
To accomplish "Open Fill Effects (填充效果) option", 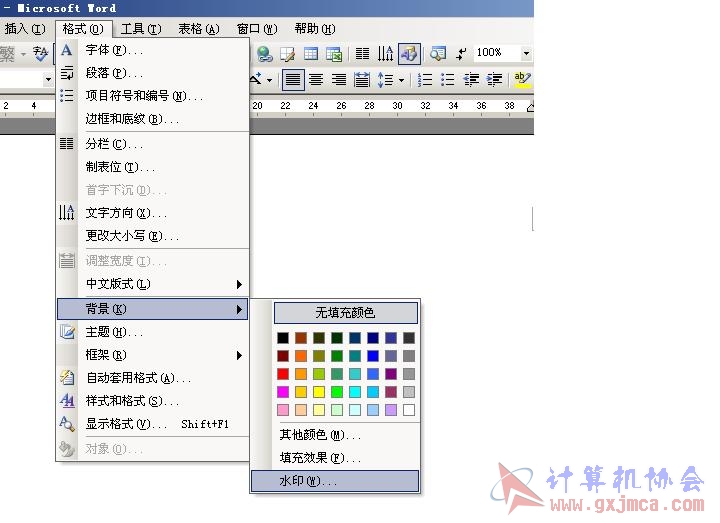I will coord(335,458).
